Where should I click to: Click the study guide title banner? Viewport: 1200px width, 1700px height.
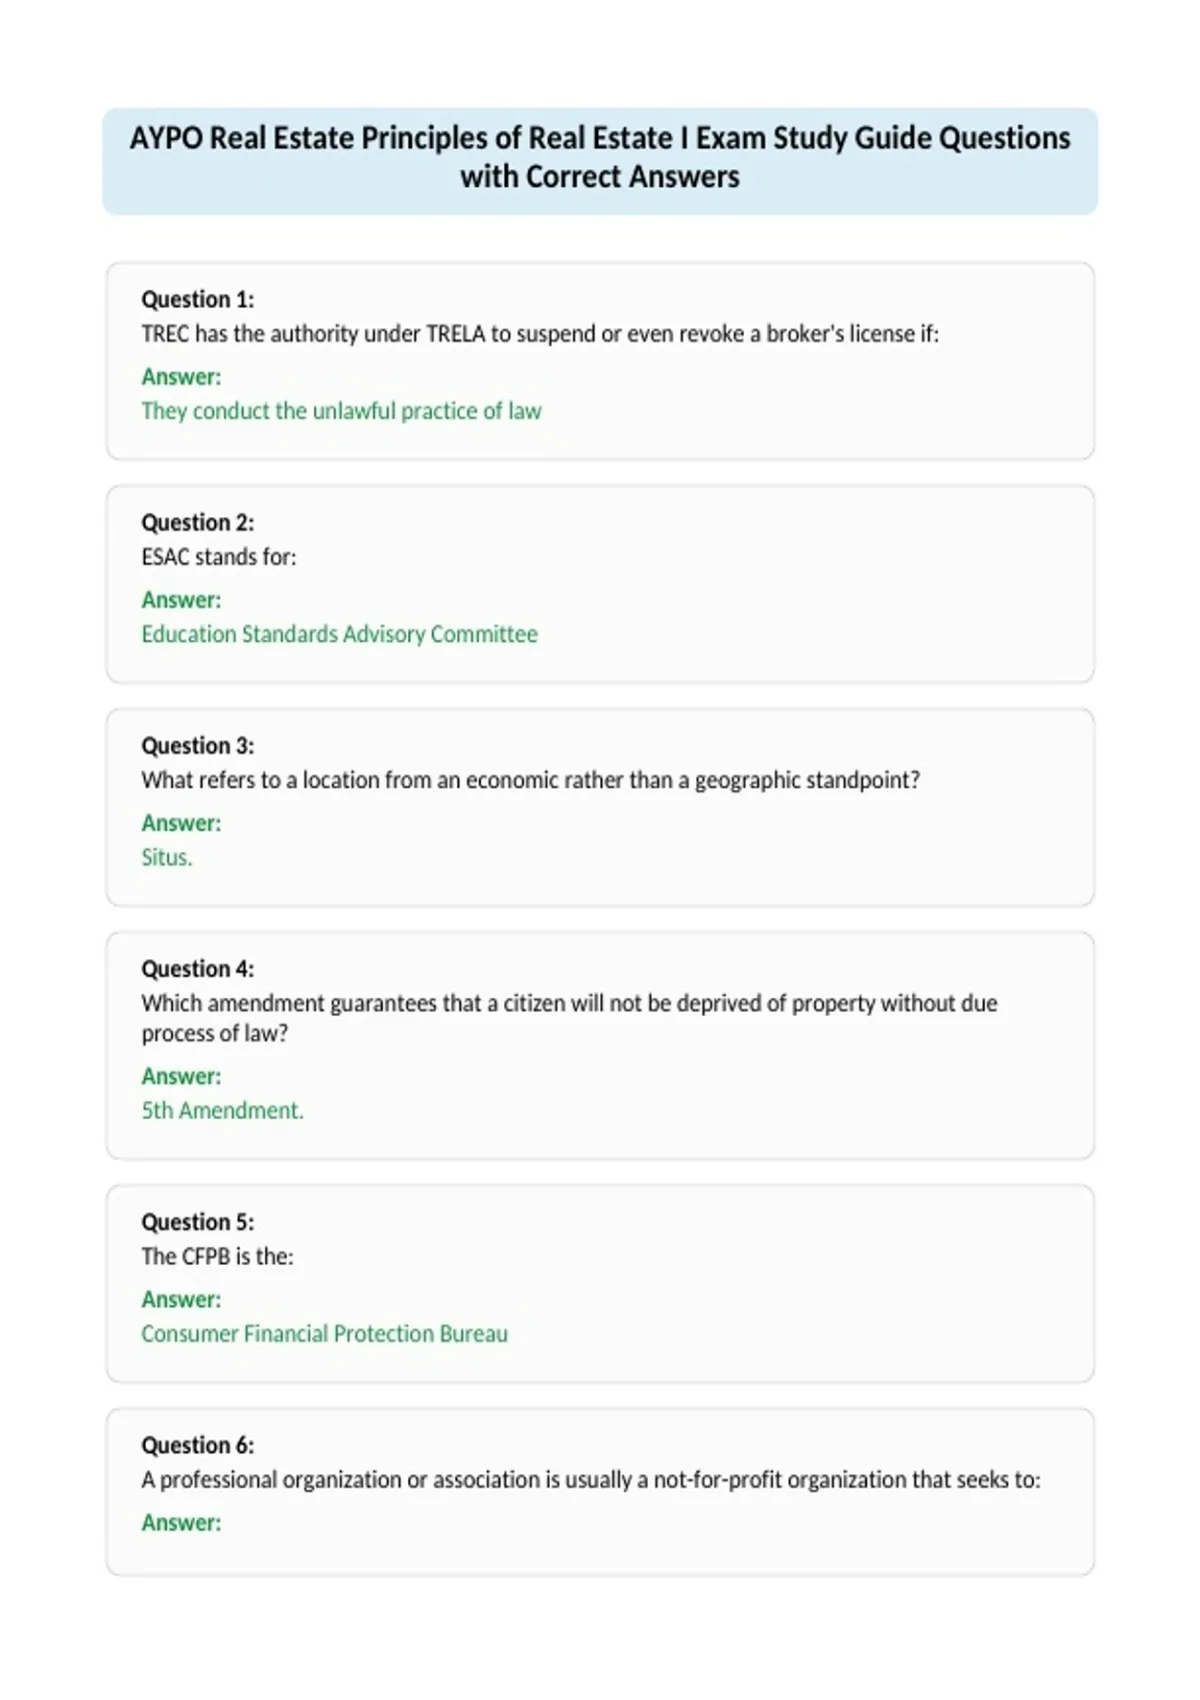pyautogui.click(x=600, y=161)
